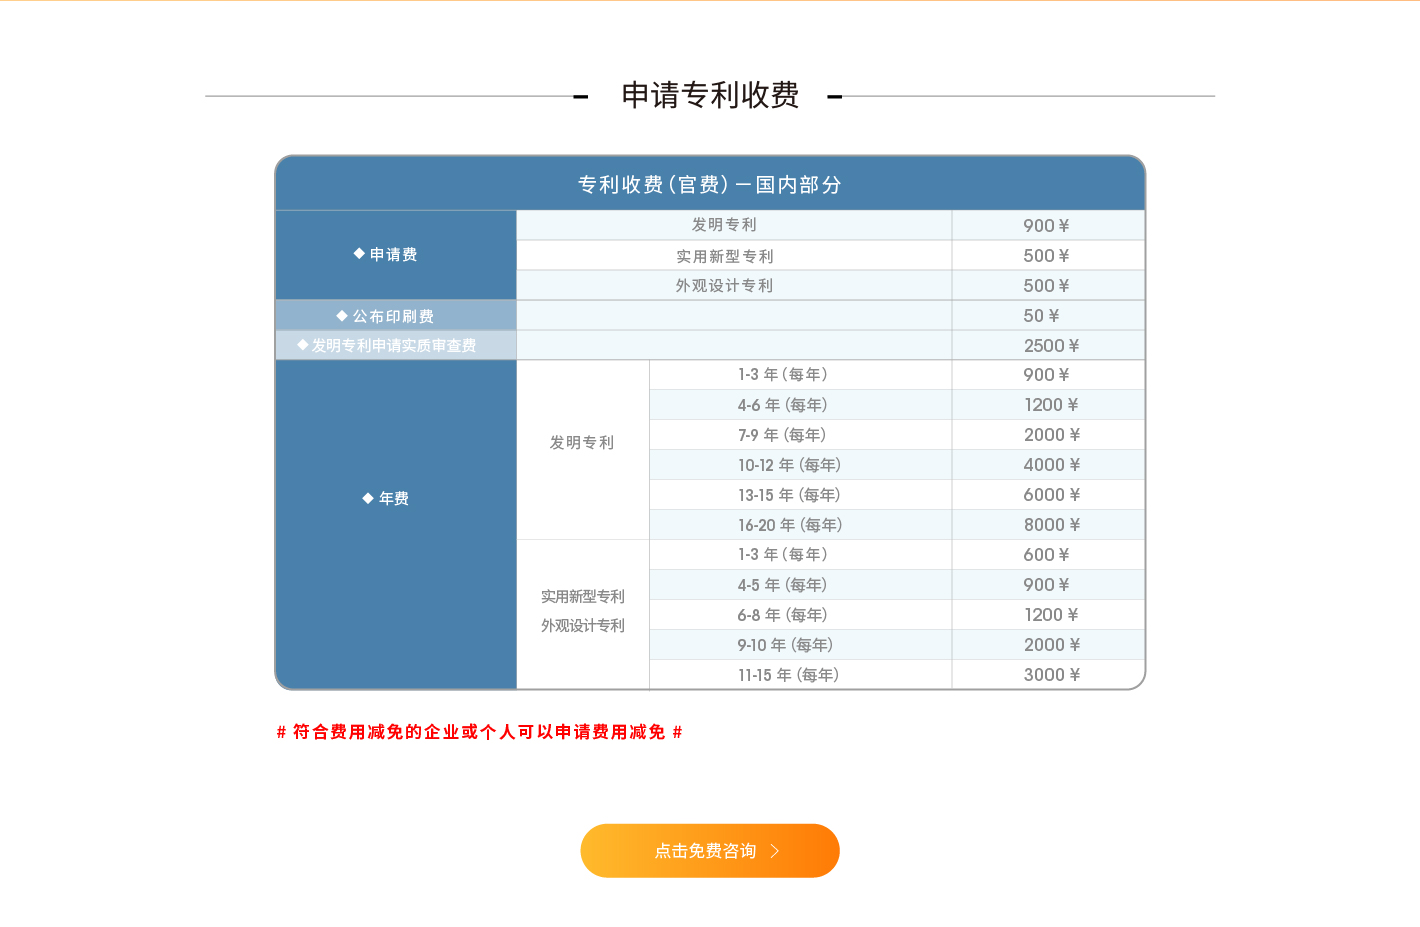Click the 900¥ annual fee for 发明专利 years 1-3
1420x927 pixels.
pyautogui.click(x=1046, y=375)
